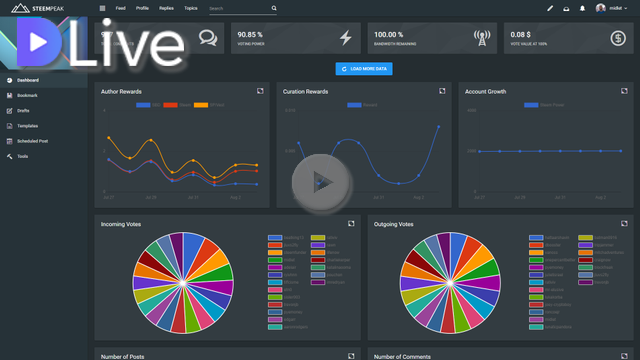Click the dollar vote value icon

tap(618, 38)
